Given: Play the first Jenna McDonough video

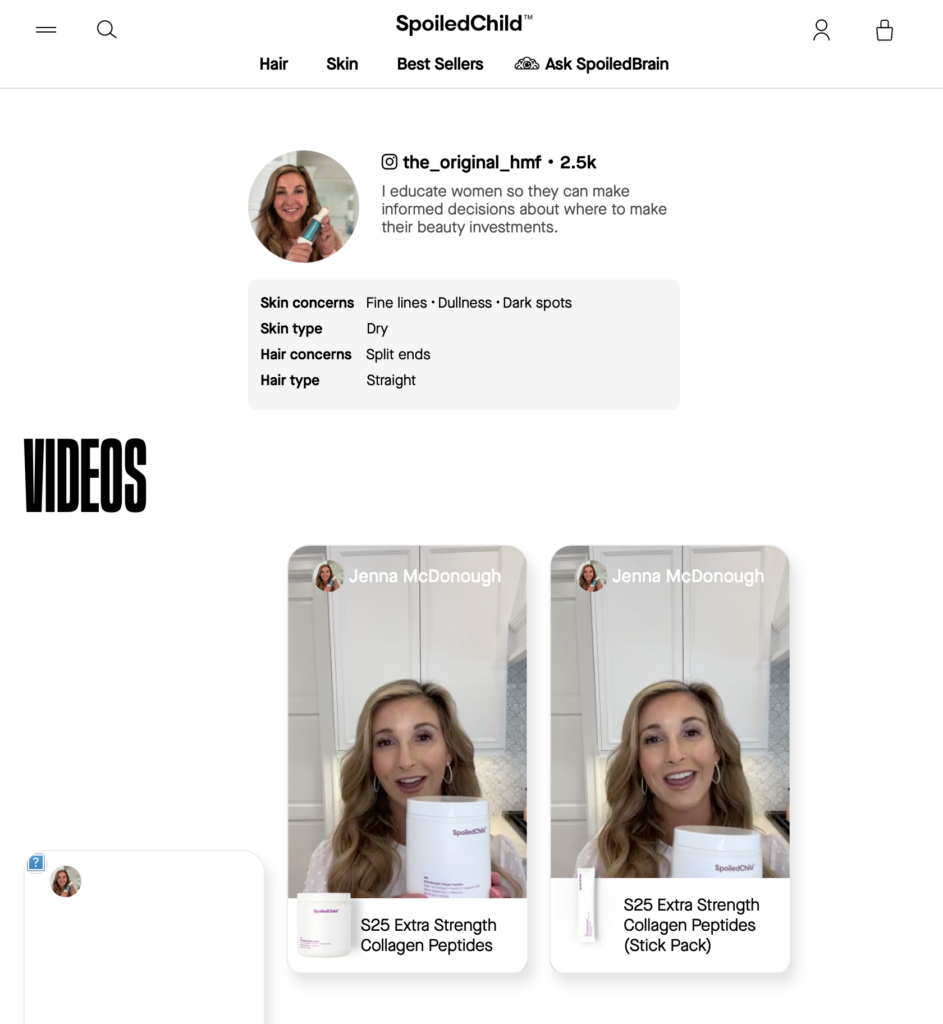Looking at the screenshot, I should tap(408, 722).
